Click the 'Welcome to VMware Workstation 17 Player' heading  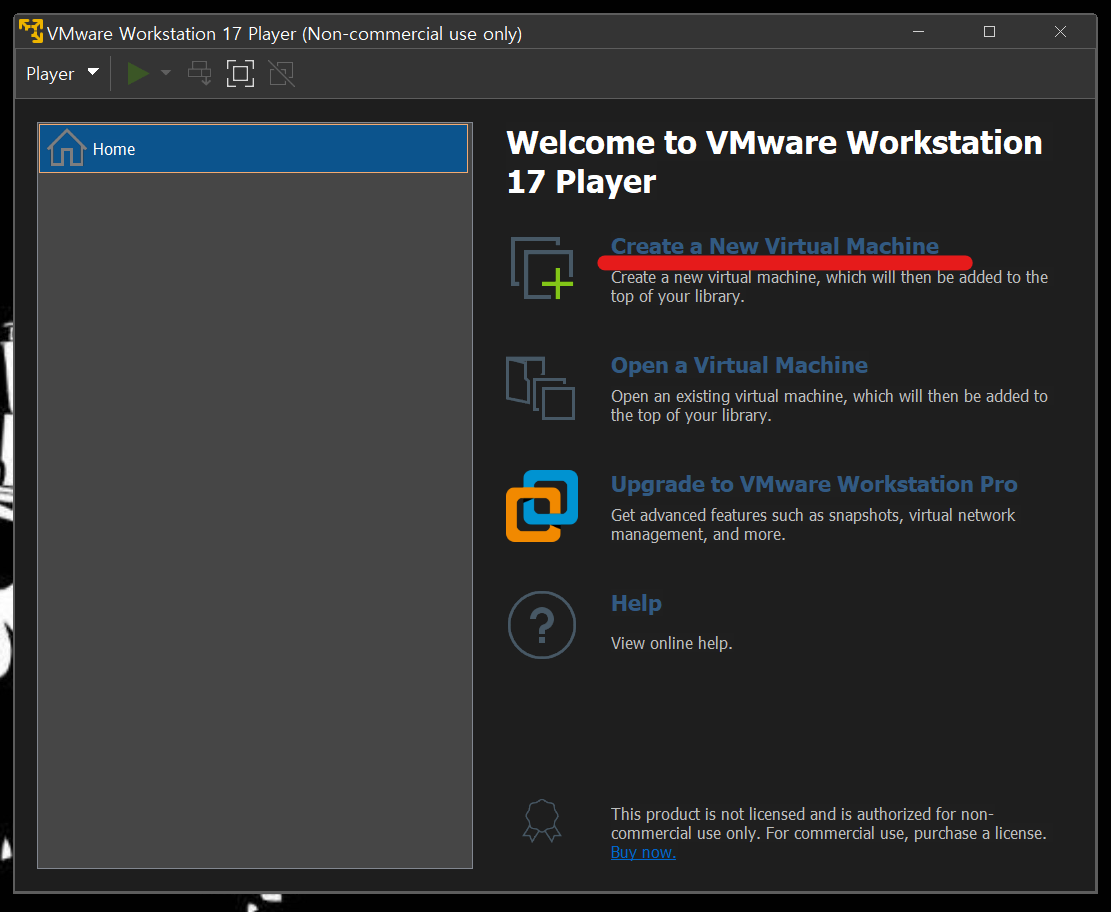(x=774, y=162)
